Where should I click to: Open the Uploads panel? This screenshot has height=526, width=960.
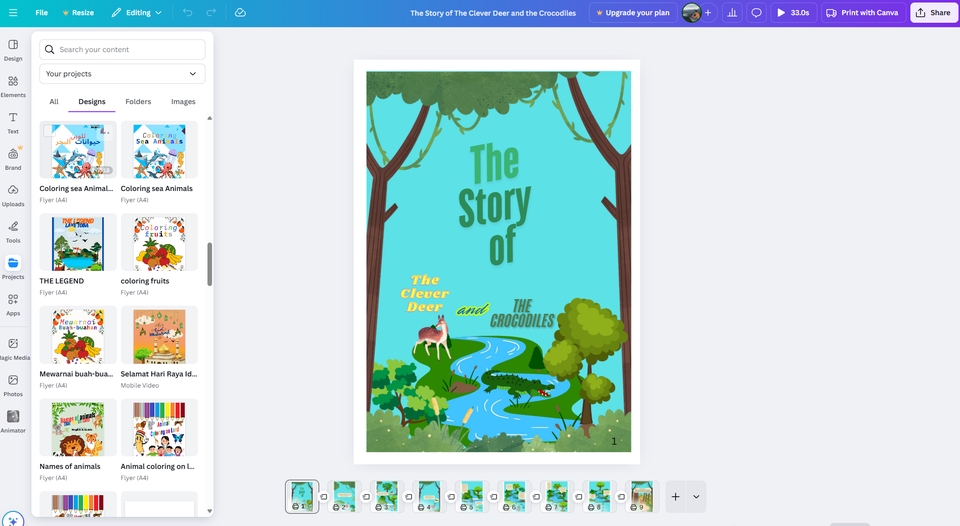[13, 195]
